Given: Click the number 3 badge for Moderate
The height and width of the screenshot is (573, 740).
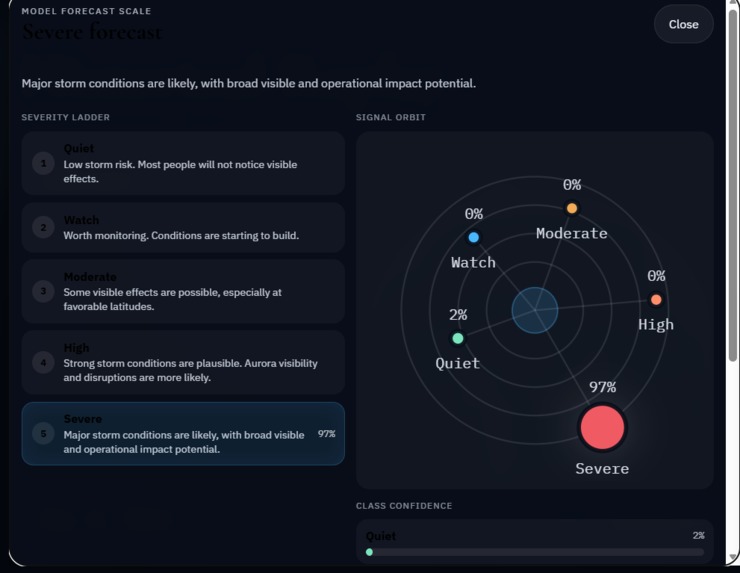Looking at the screenshot, I should coord(43,291).
